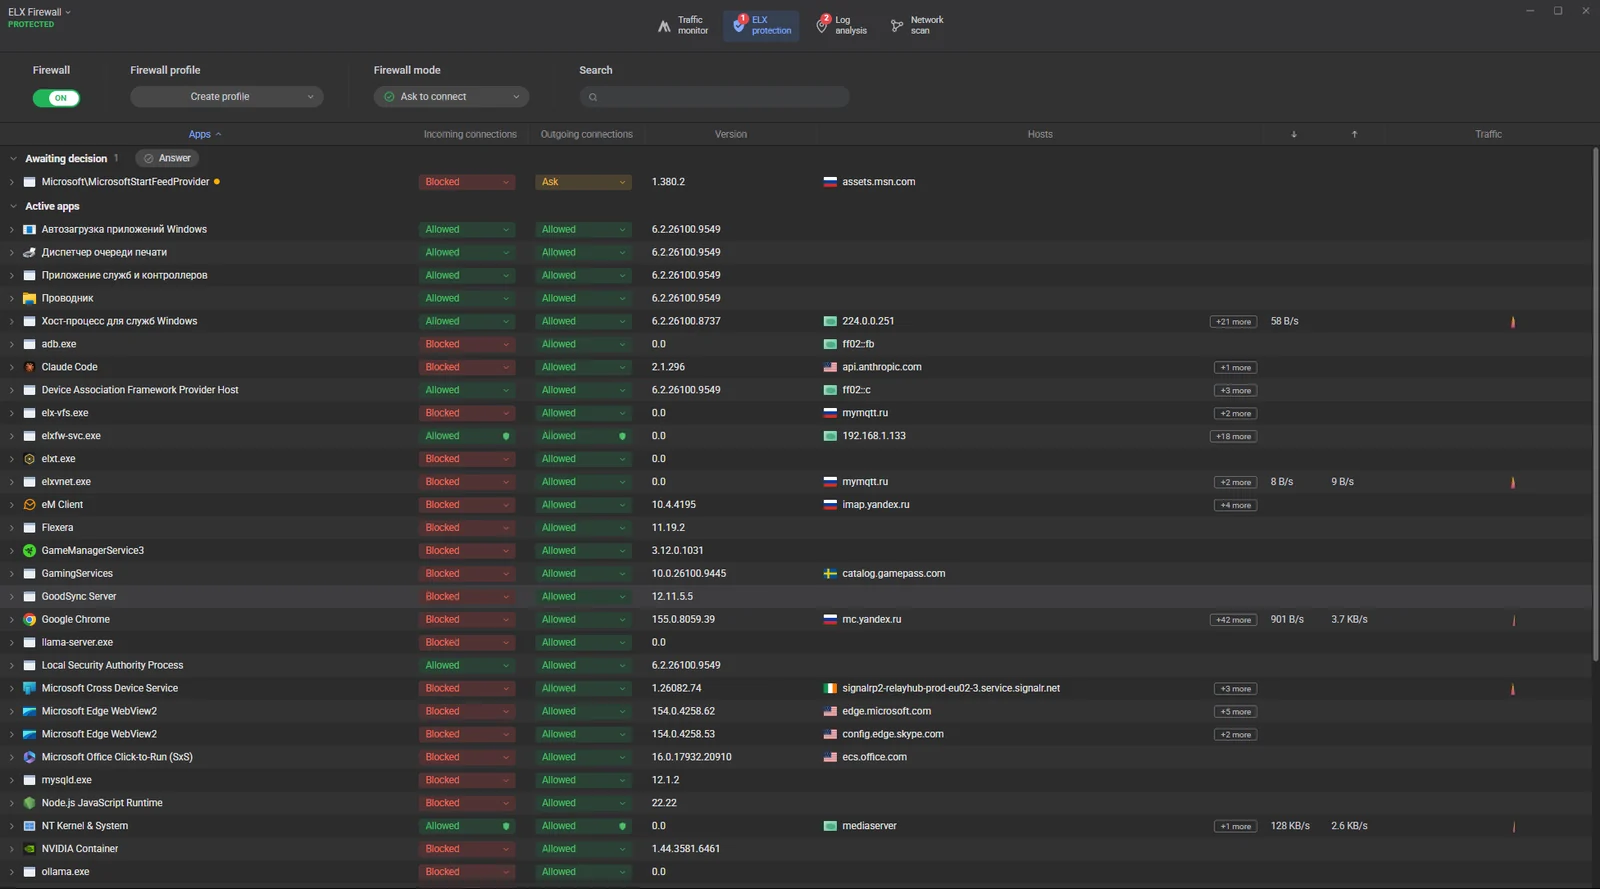
Task: Expand the Flexera row
Action: click(x=12, y=528)
